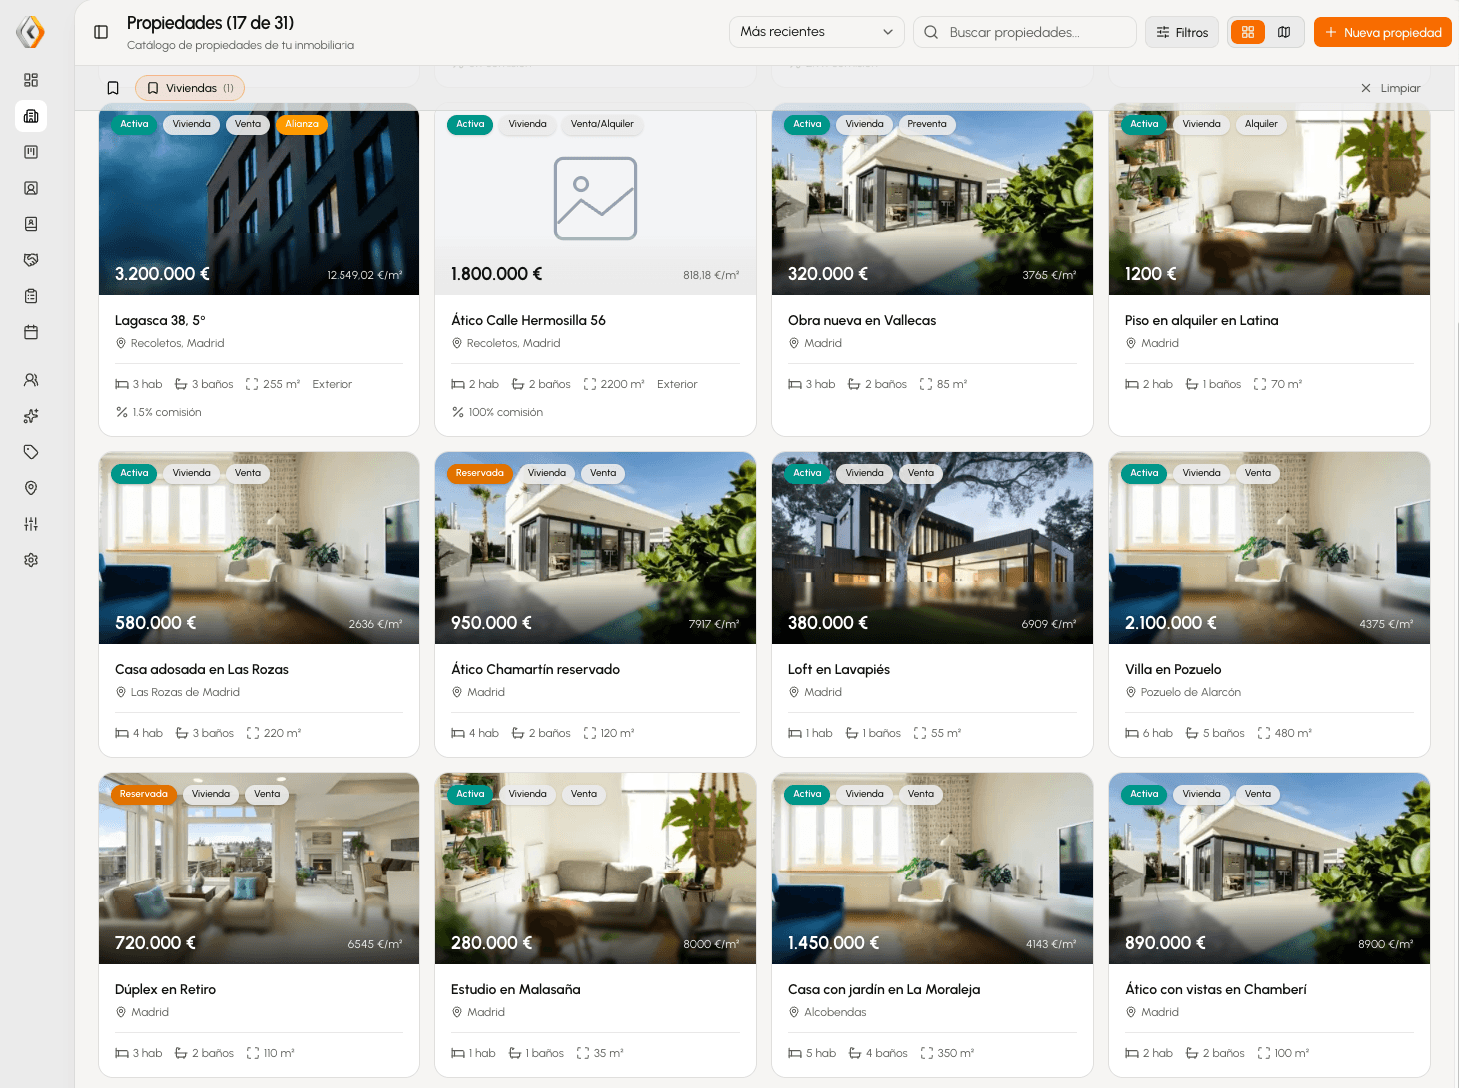1459x1088 pixels.
Task: Open the Filtros panel
Action: [x=1182, y=32]
